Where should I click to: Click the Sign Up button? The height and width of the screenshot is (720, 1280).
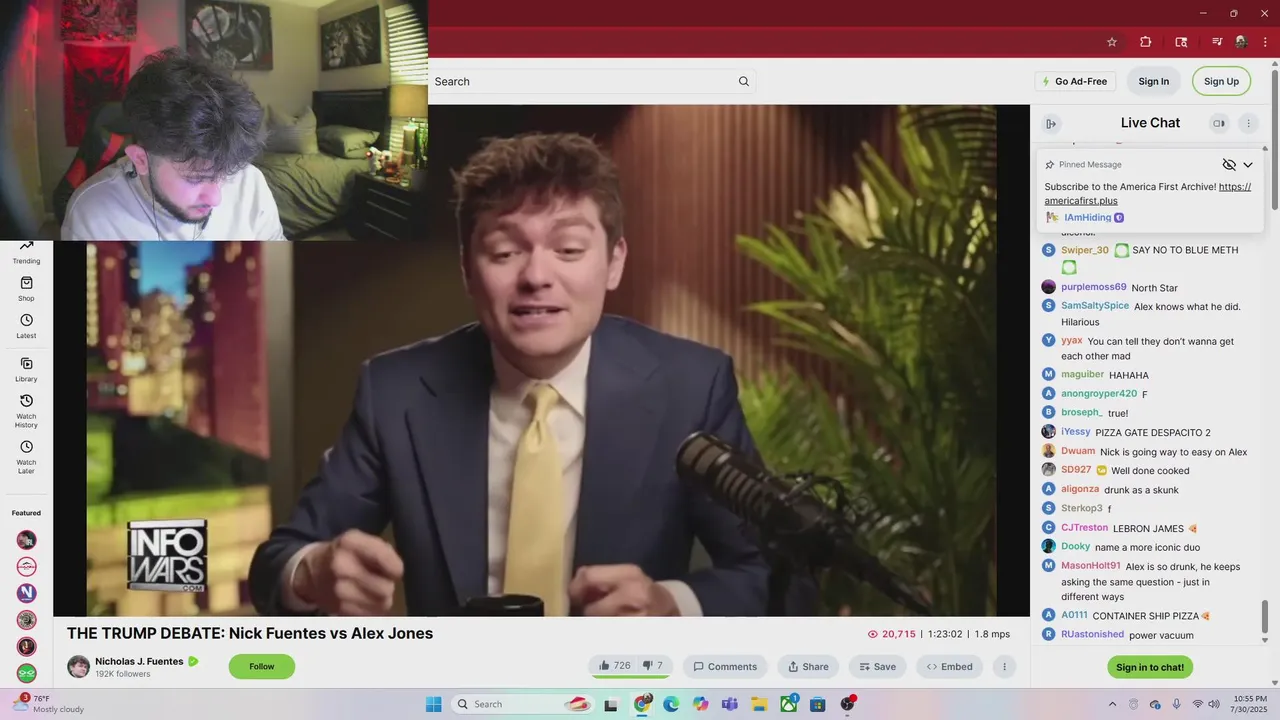pyautogui.click(x=1221, y=82)
